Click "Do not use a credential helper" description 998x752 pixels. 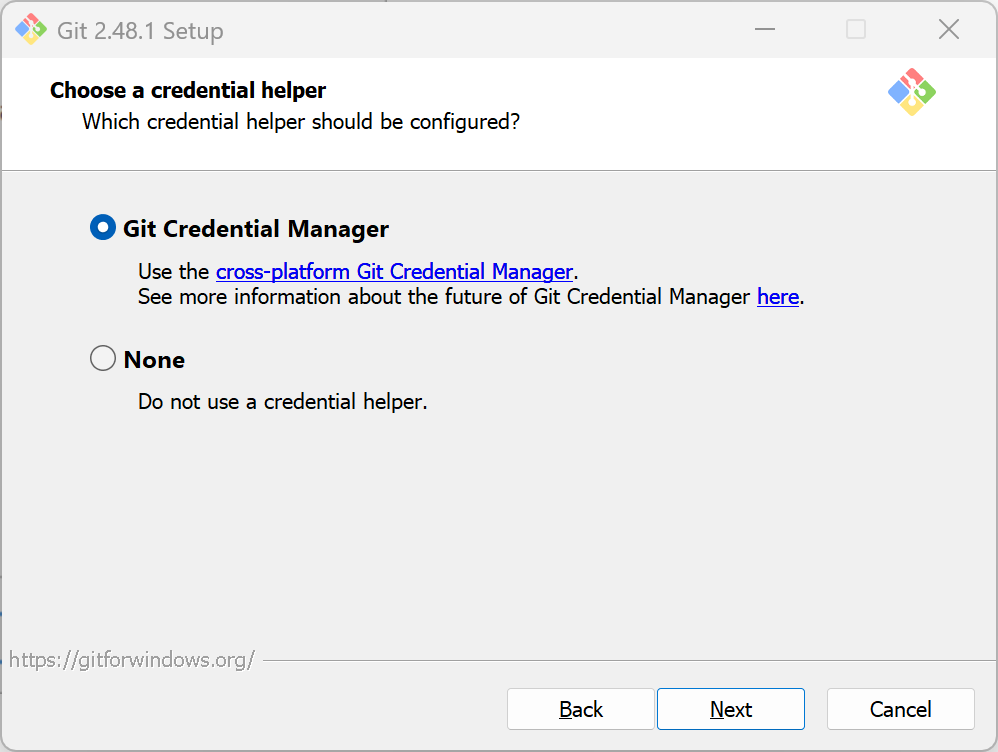[282, 402]
